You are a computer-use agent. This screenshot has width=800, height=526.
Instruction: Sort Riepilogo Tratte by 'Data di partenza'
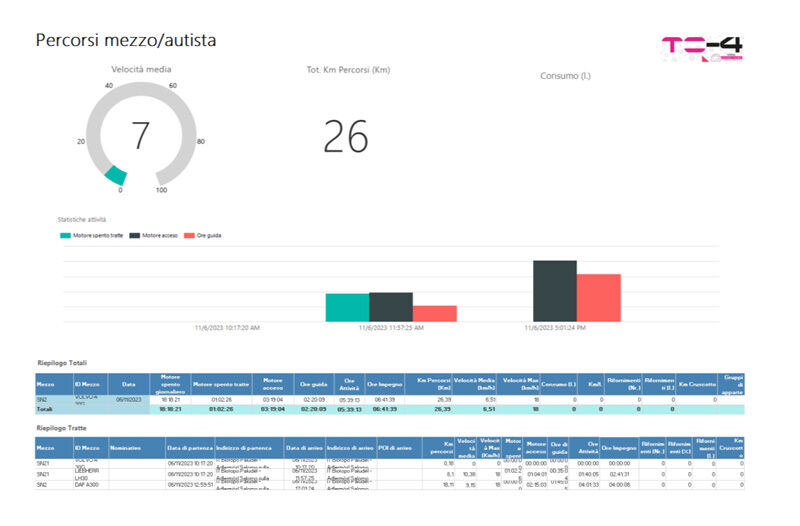coord(189,447)
